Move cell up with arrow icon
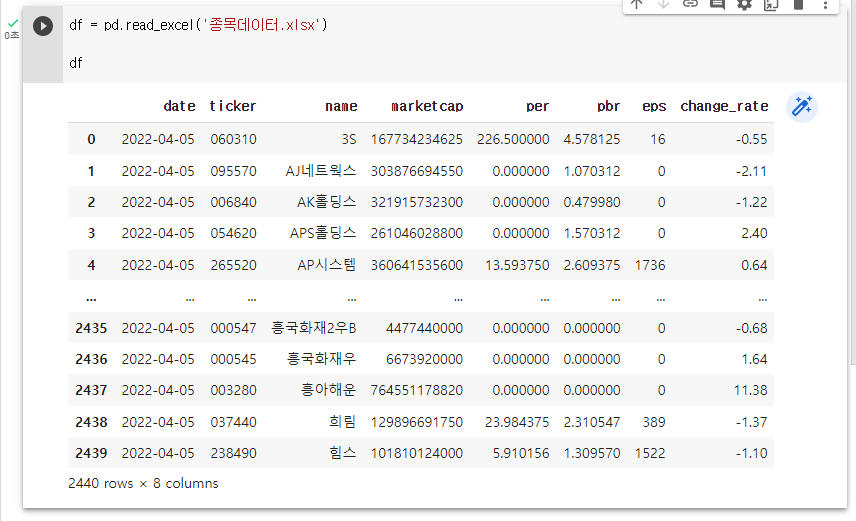Image resolution: width=856 pixels, height=521 pixels. pos(637,4)
